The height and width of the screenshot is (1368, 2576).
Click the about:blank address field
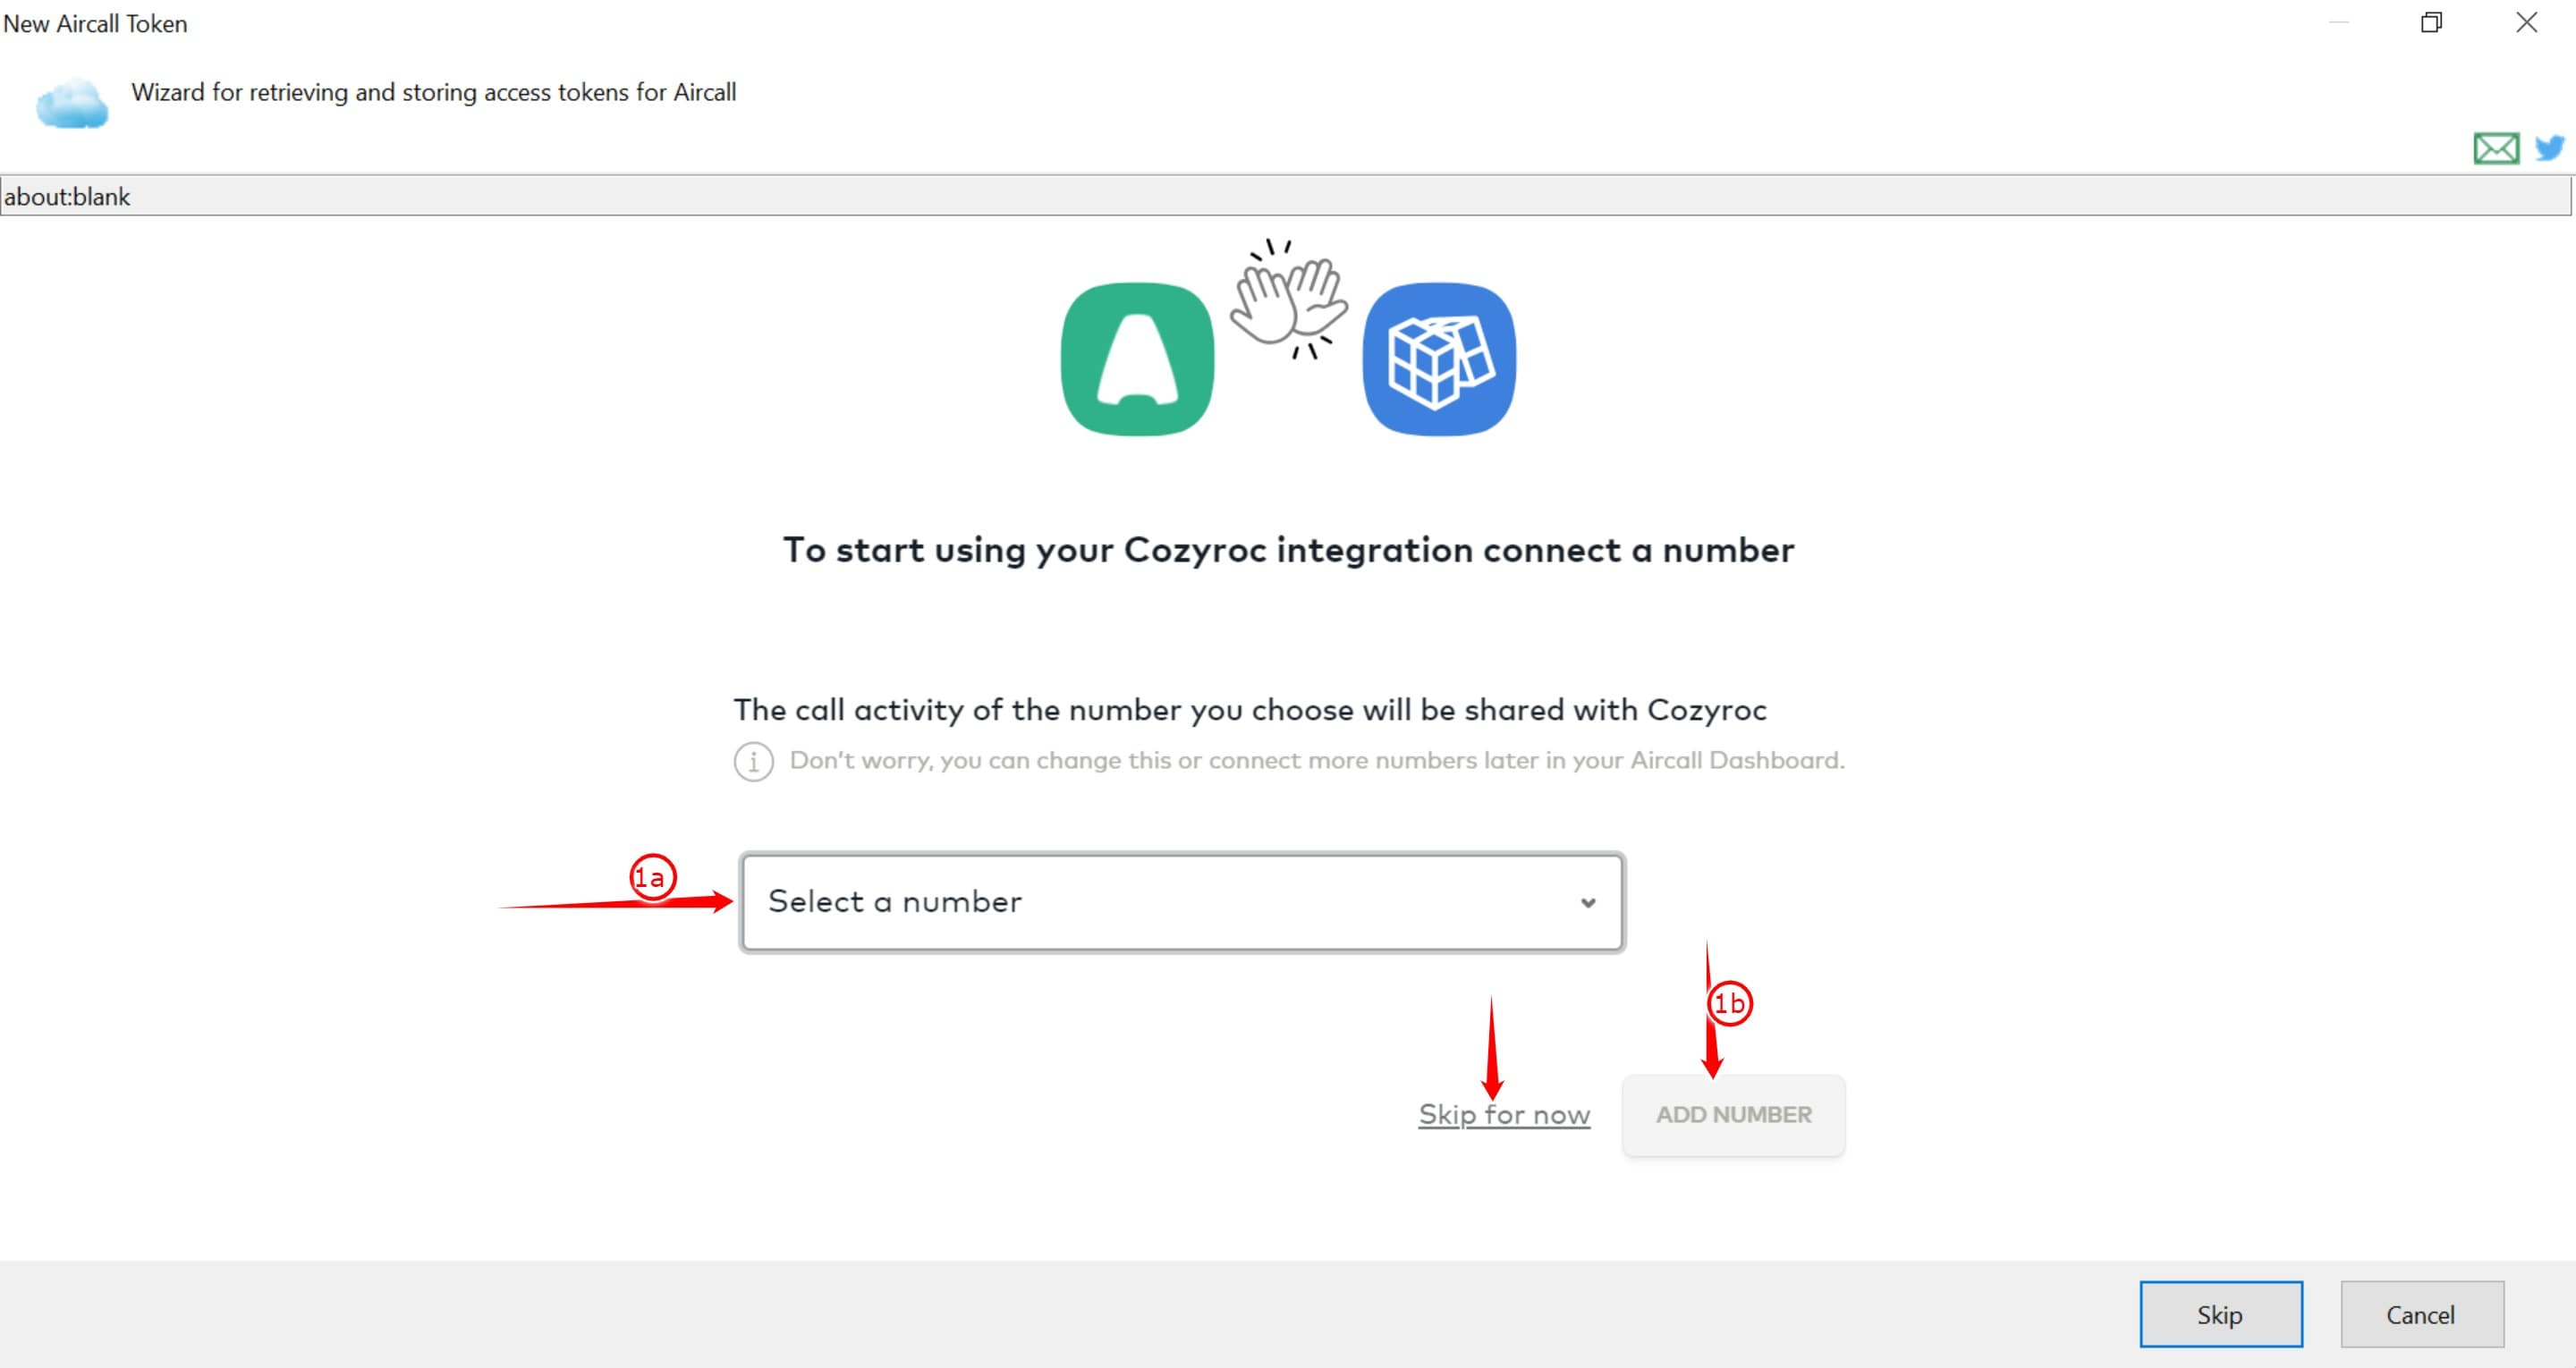tap(1286, 196)
